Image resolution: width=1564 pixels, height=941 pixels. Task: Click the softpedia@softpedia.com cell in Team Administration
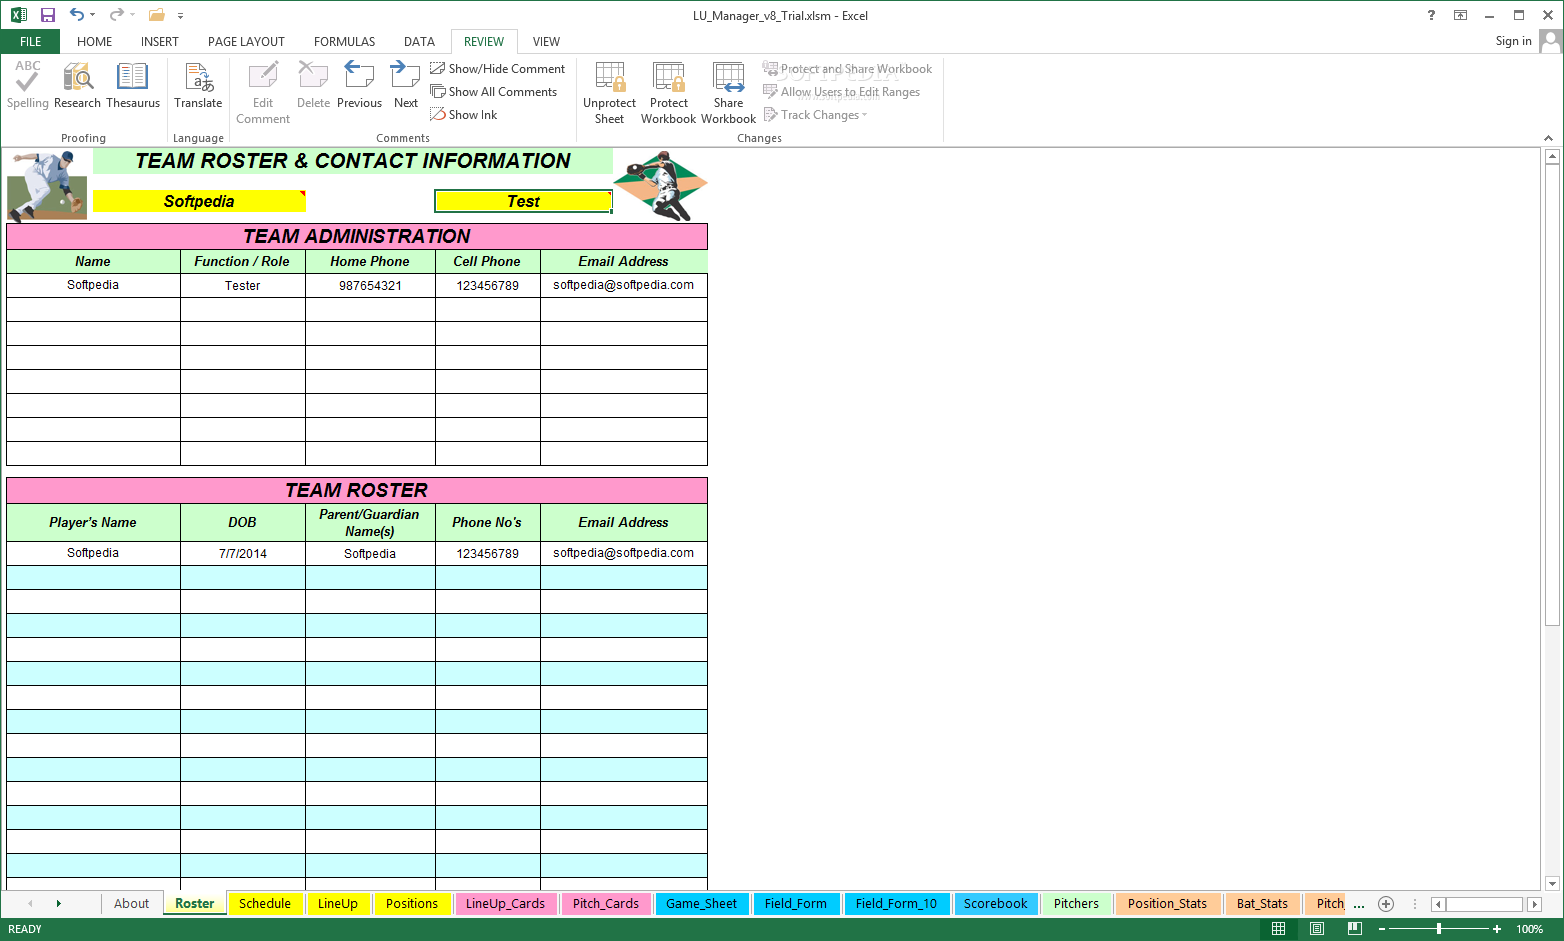click(623, 285)
